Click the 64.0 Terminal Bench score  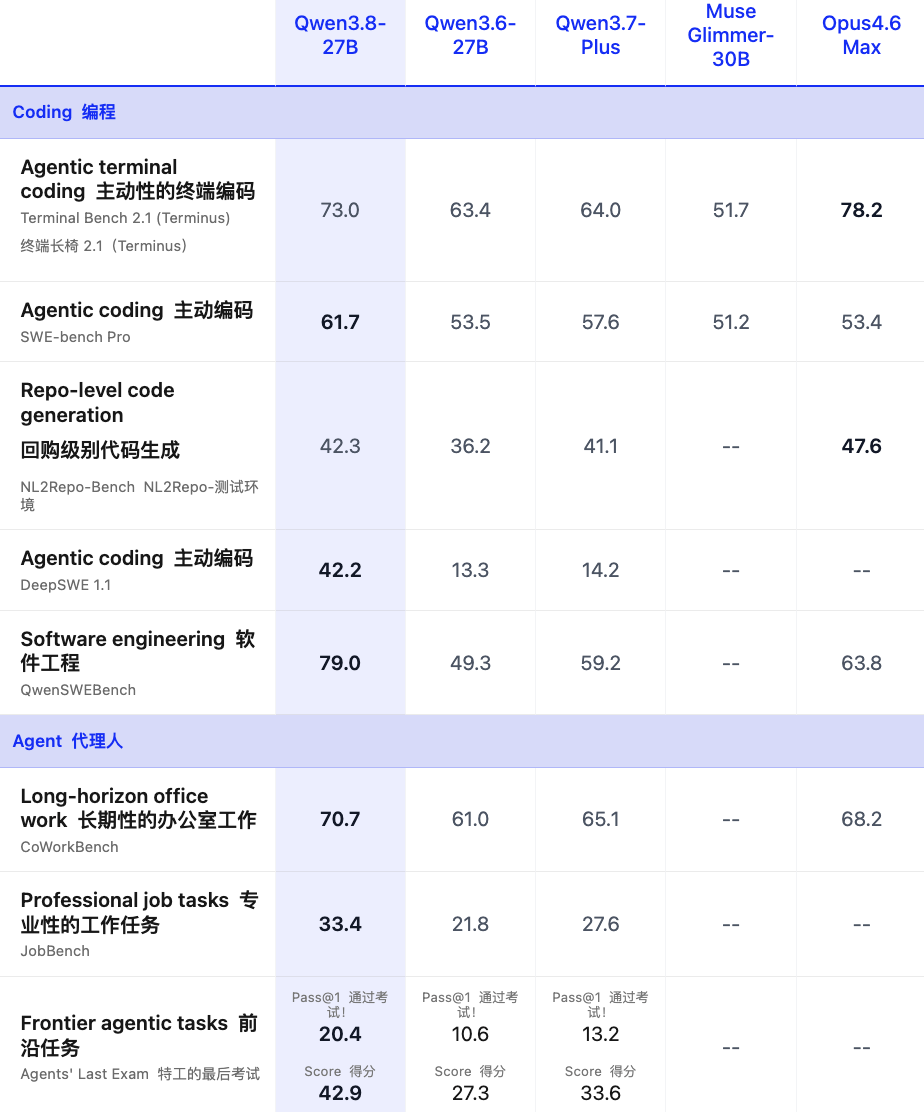pos(600,210)
